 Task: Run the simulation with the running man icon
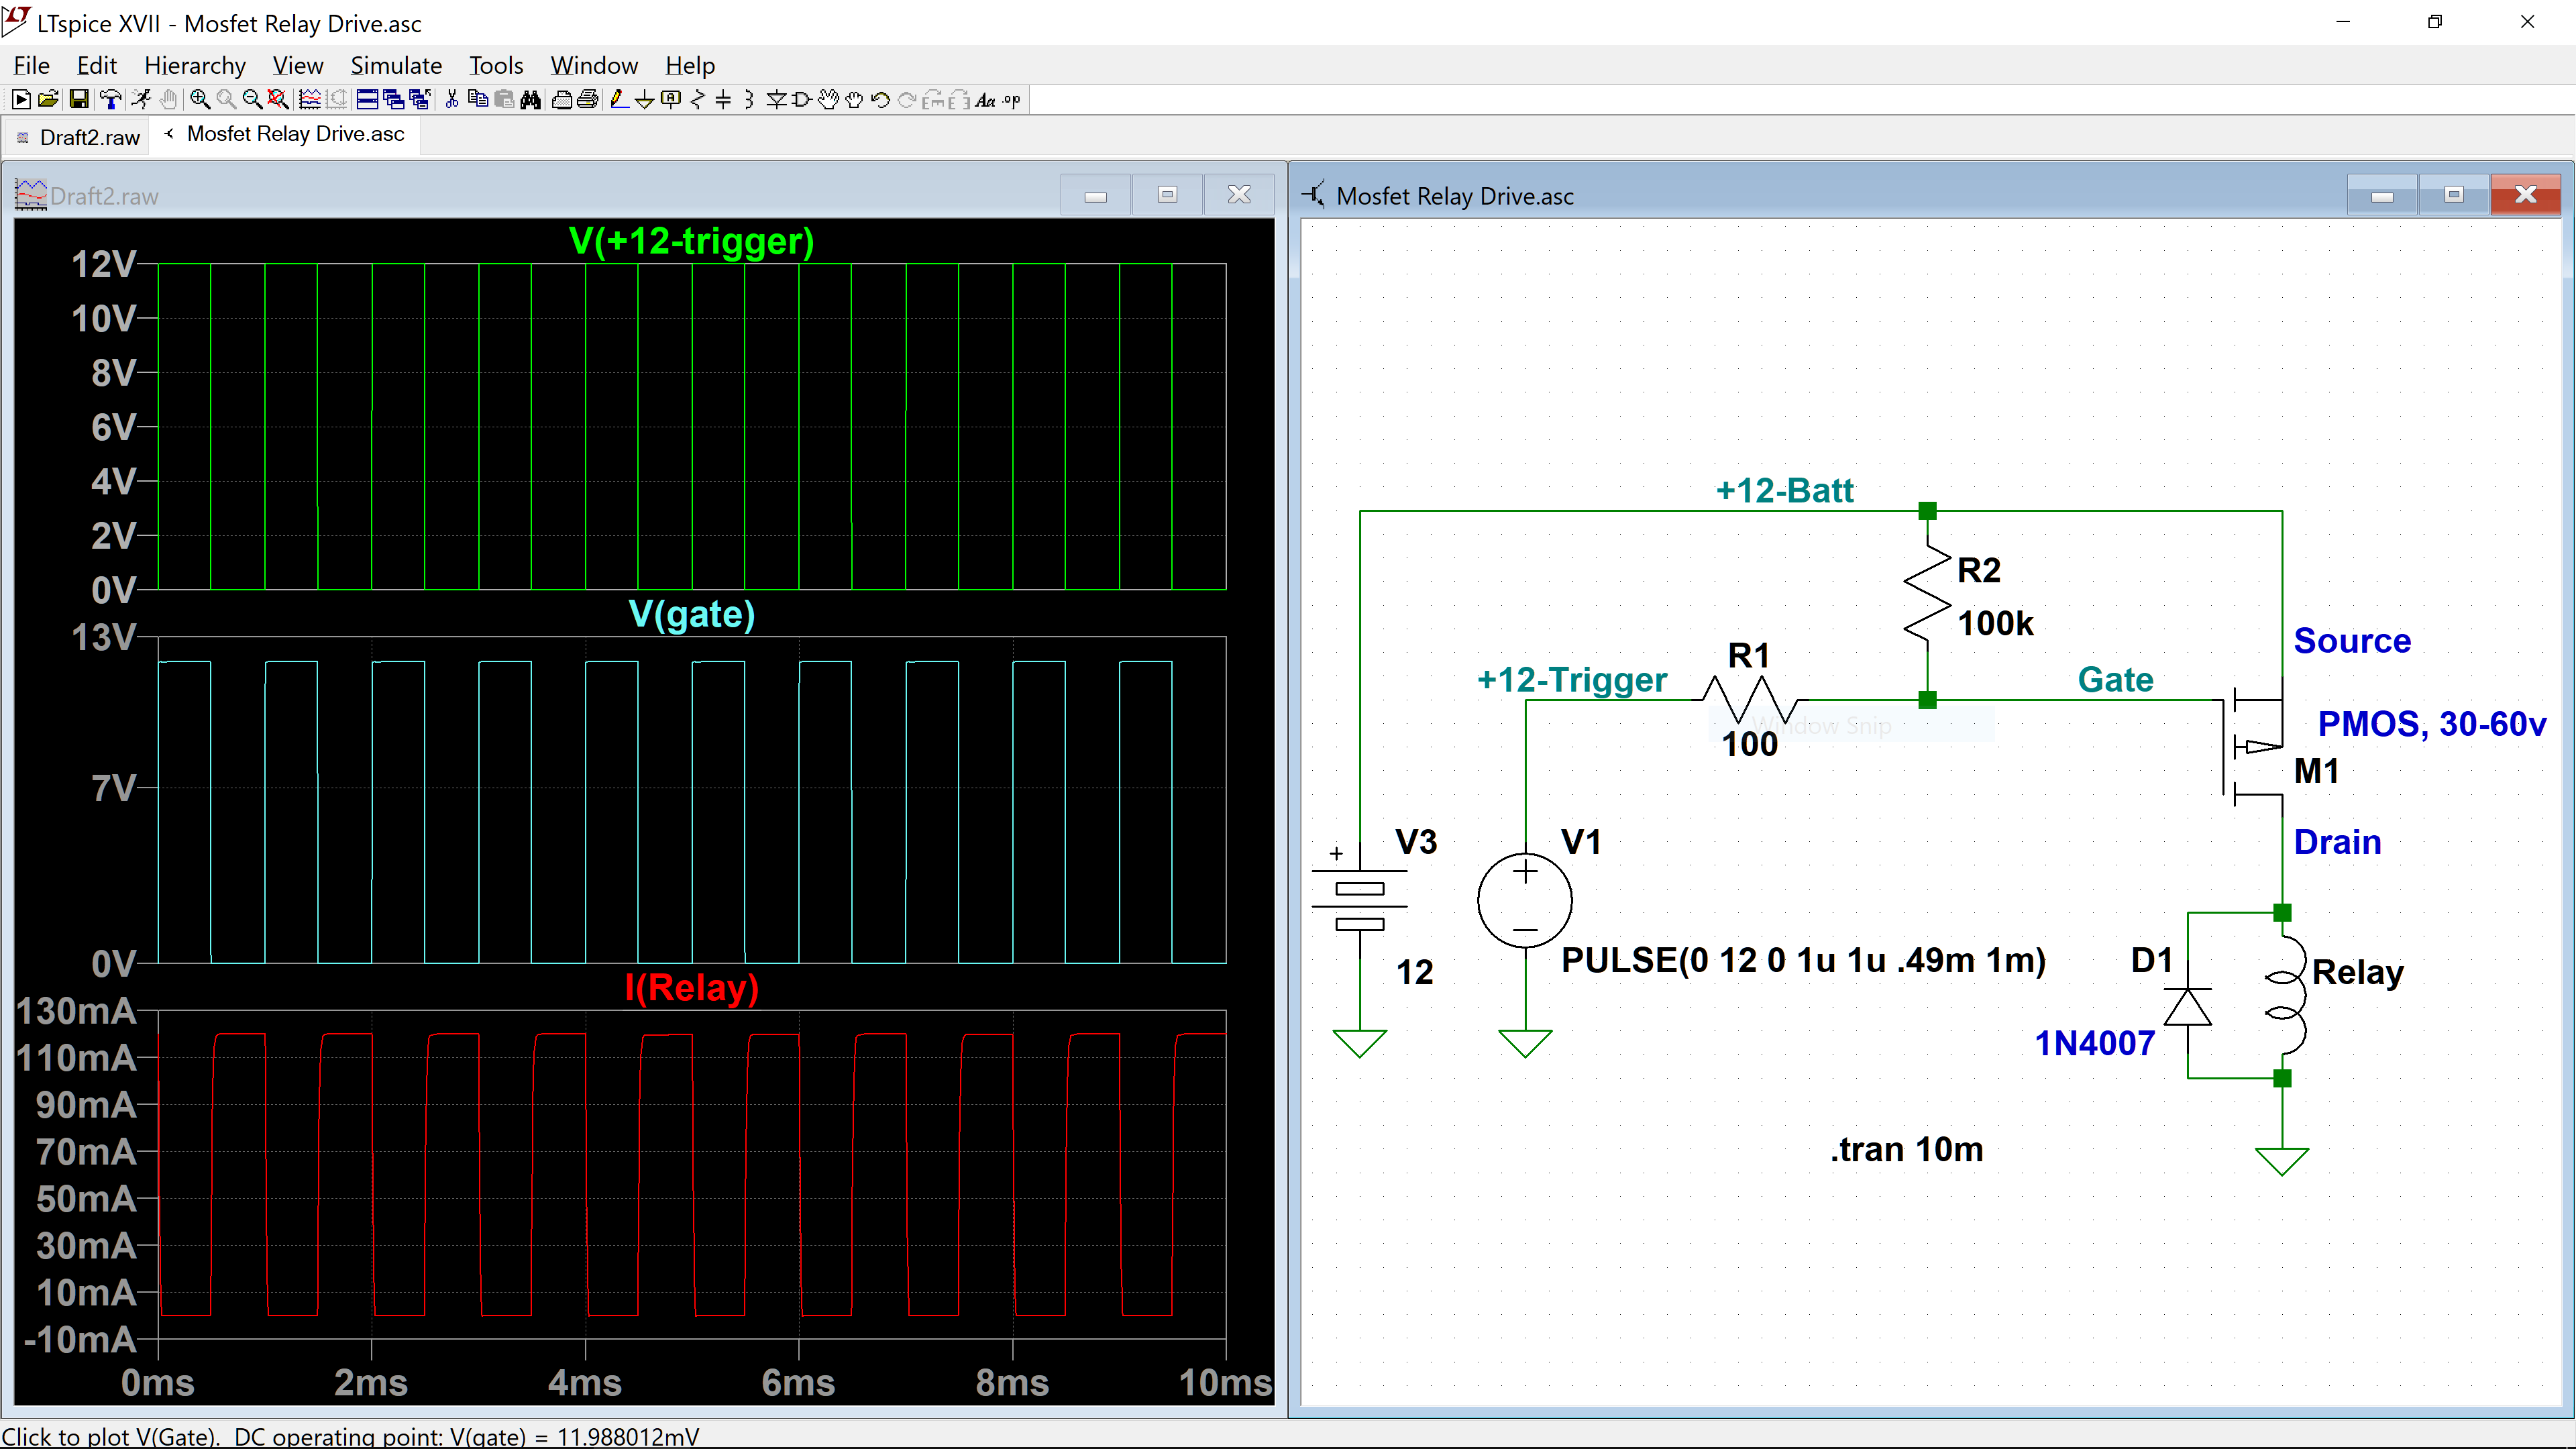(141, 100)
